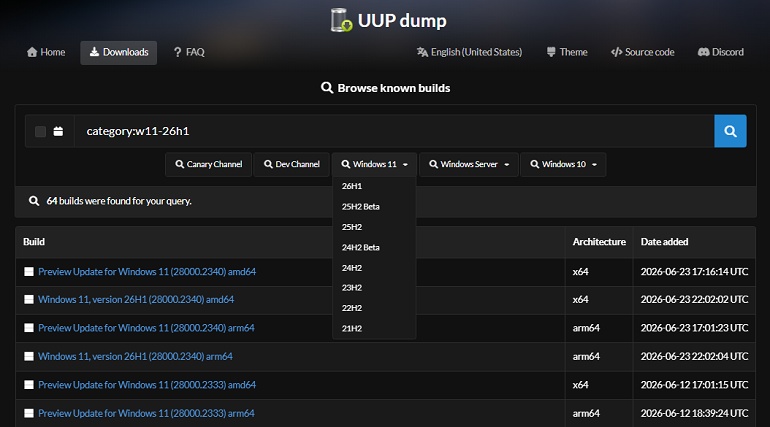Click Windows icon for 26H1 (28000.2340) arm64
Viewport: 770px width, 427px height.
point(29,356)
